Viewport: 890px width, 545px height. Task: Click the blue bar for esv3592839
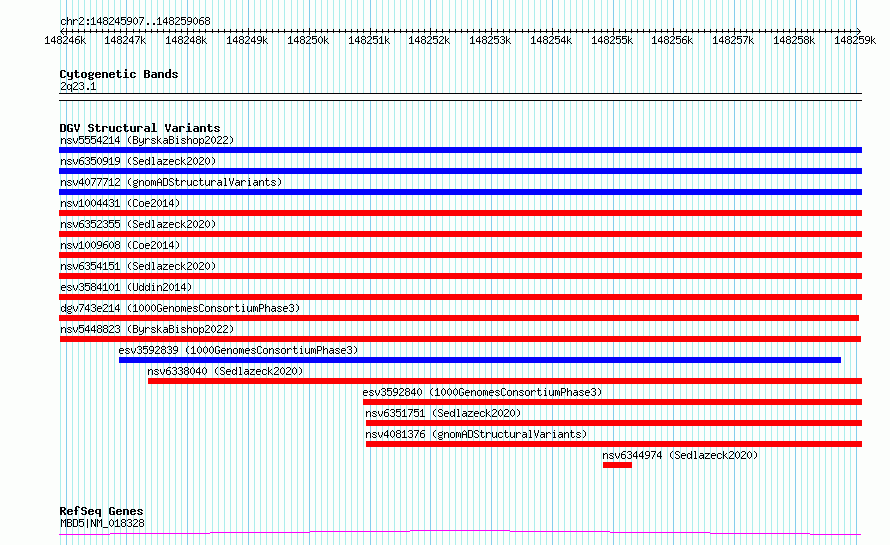(x=480, y=360)
